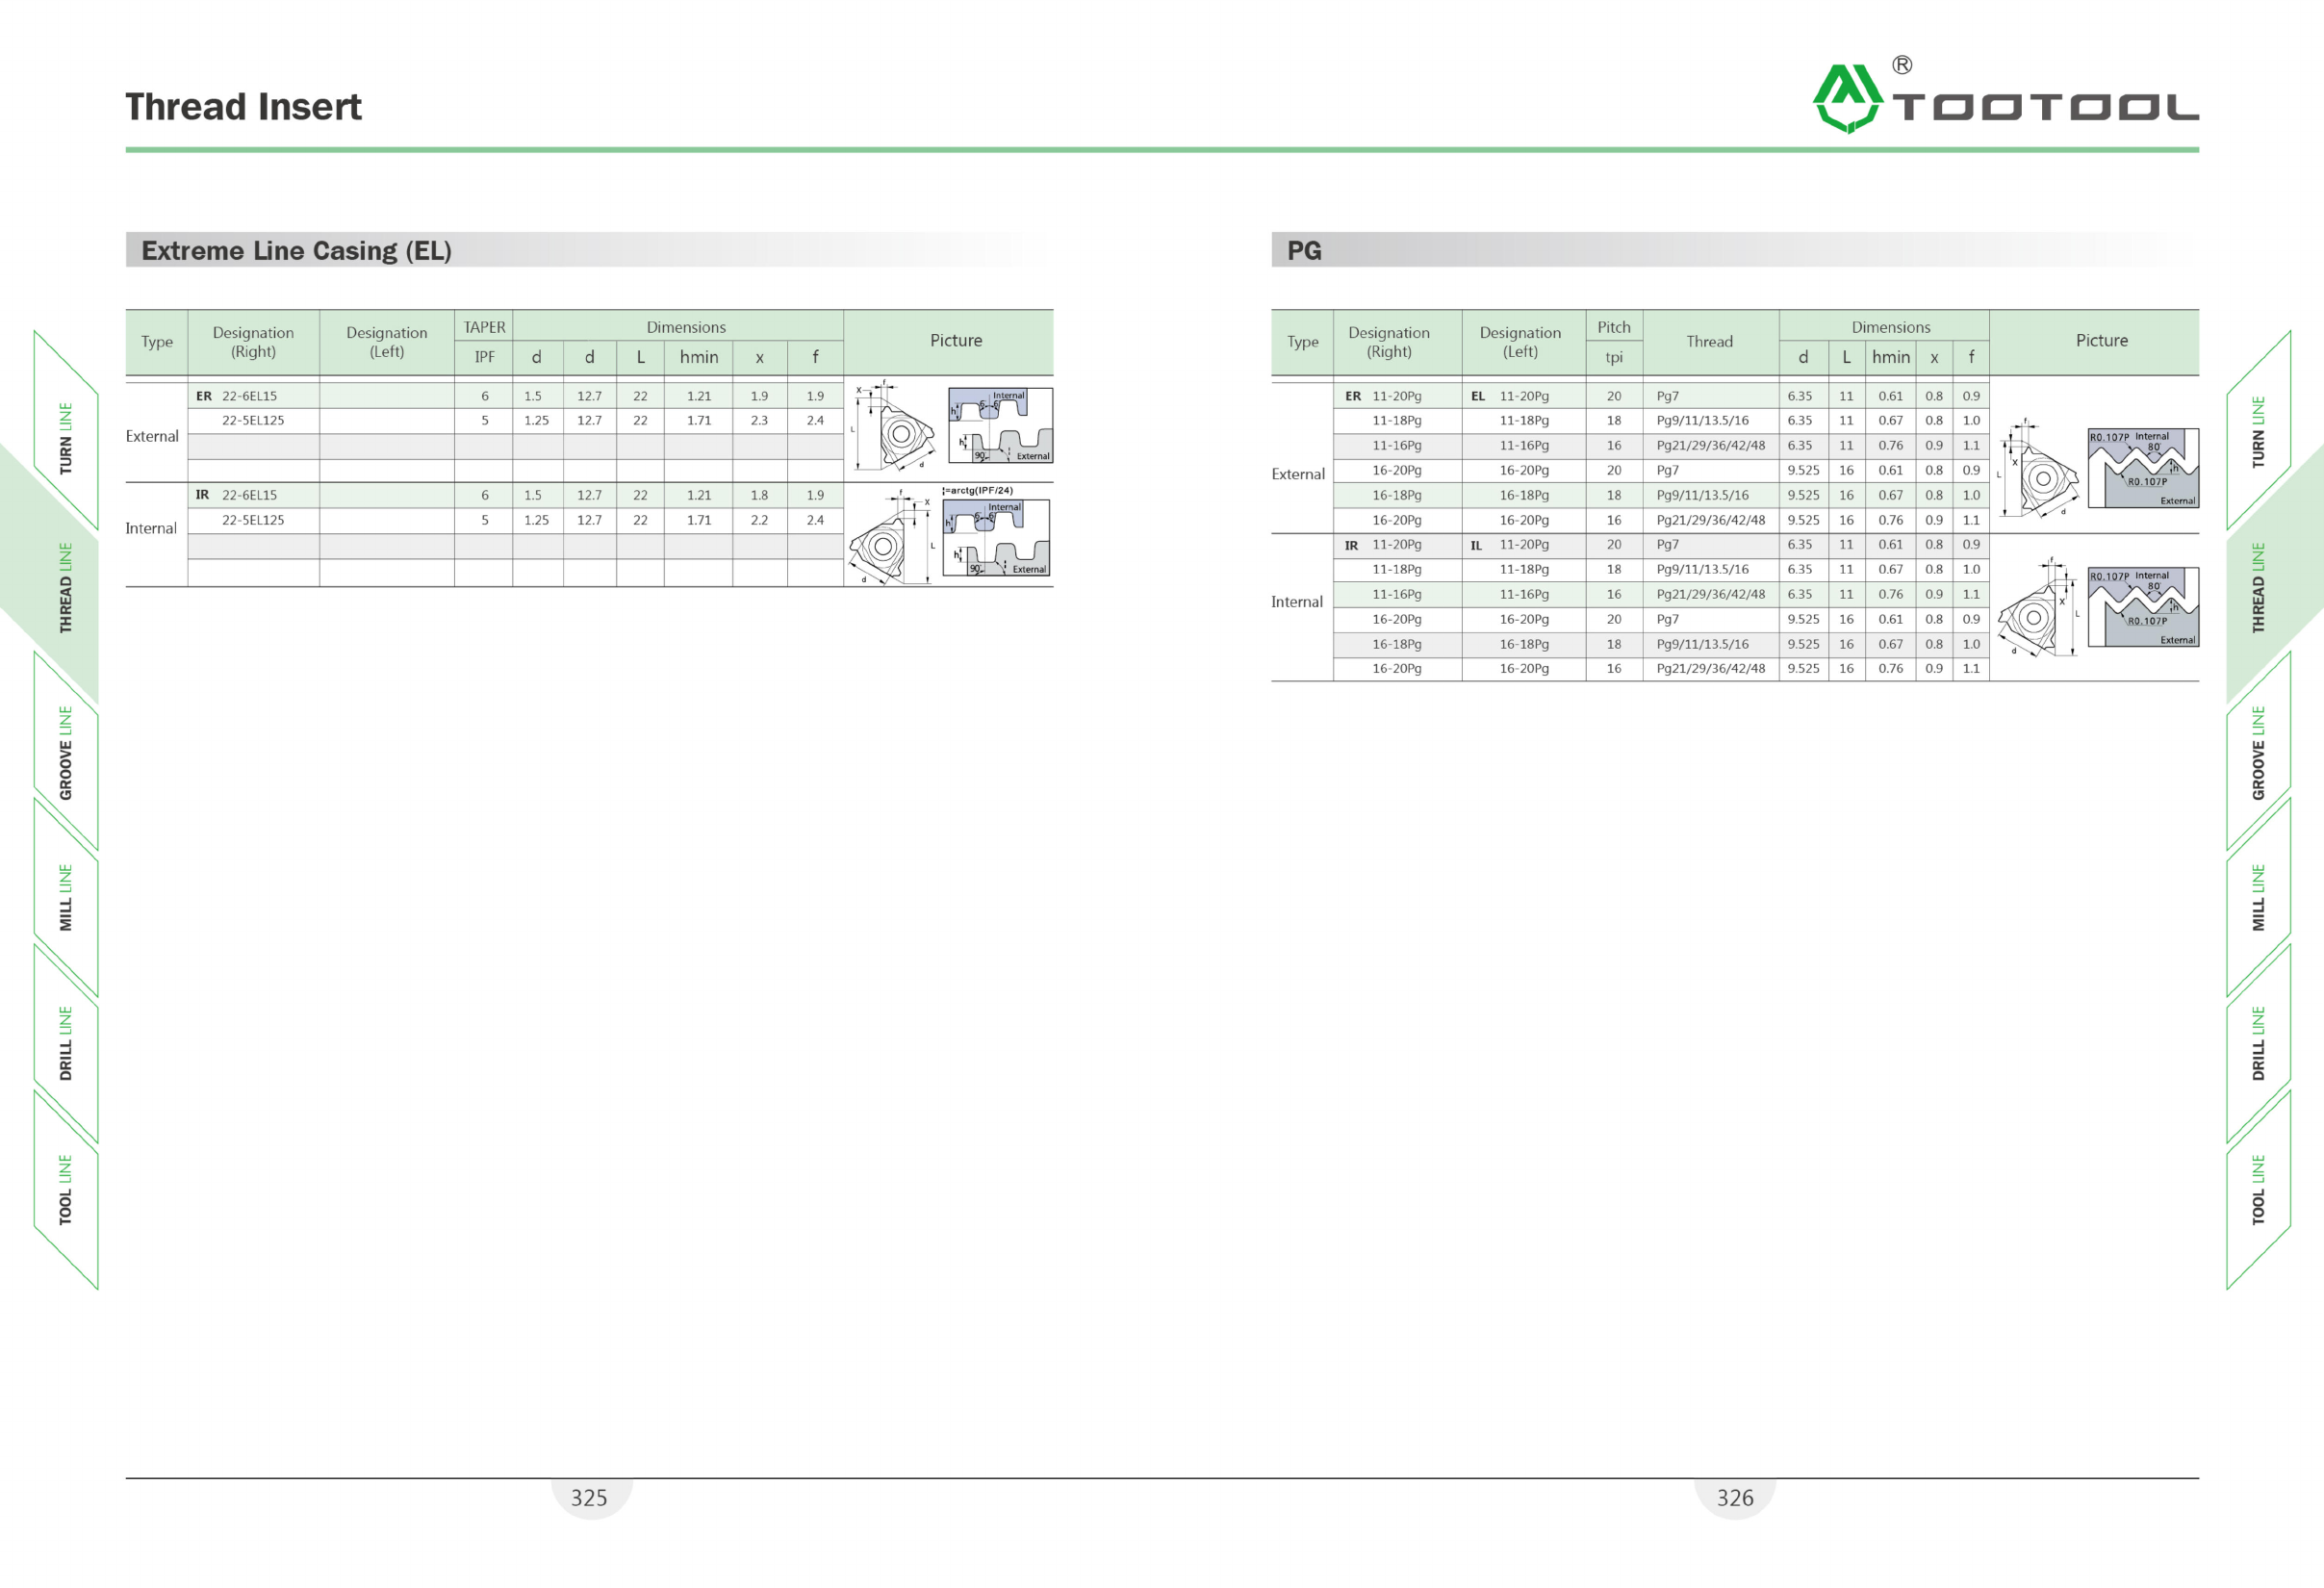Click the EL external thread profile diagram
2324x1588 pixels.
coord(1000,425)
